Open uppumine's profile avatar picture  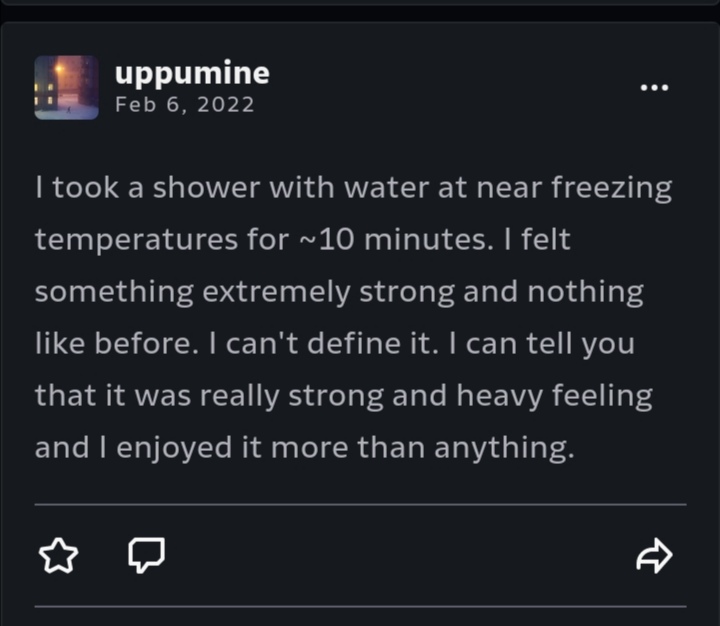(67, 87)
